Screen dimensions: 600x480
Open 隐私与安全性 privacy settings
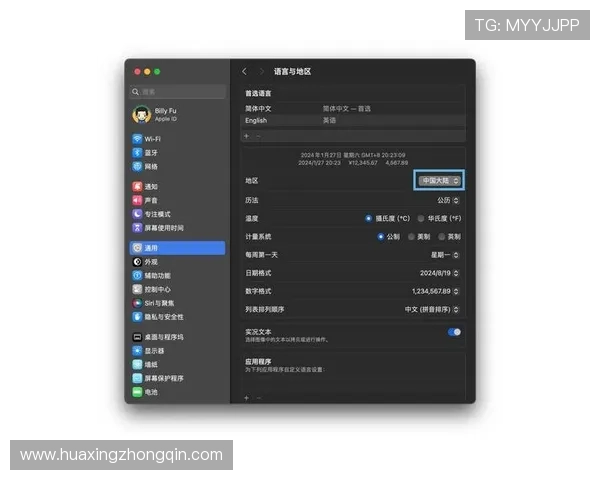158,317
